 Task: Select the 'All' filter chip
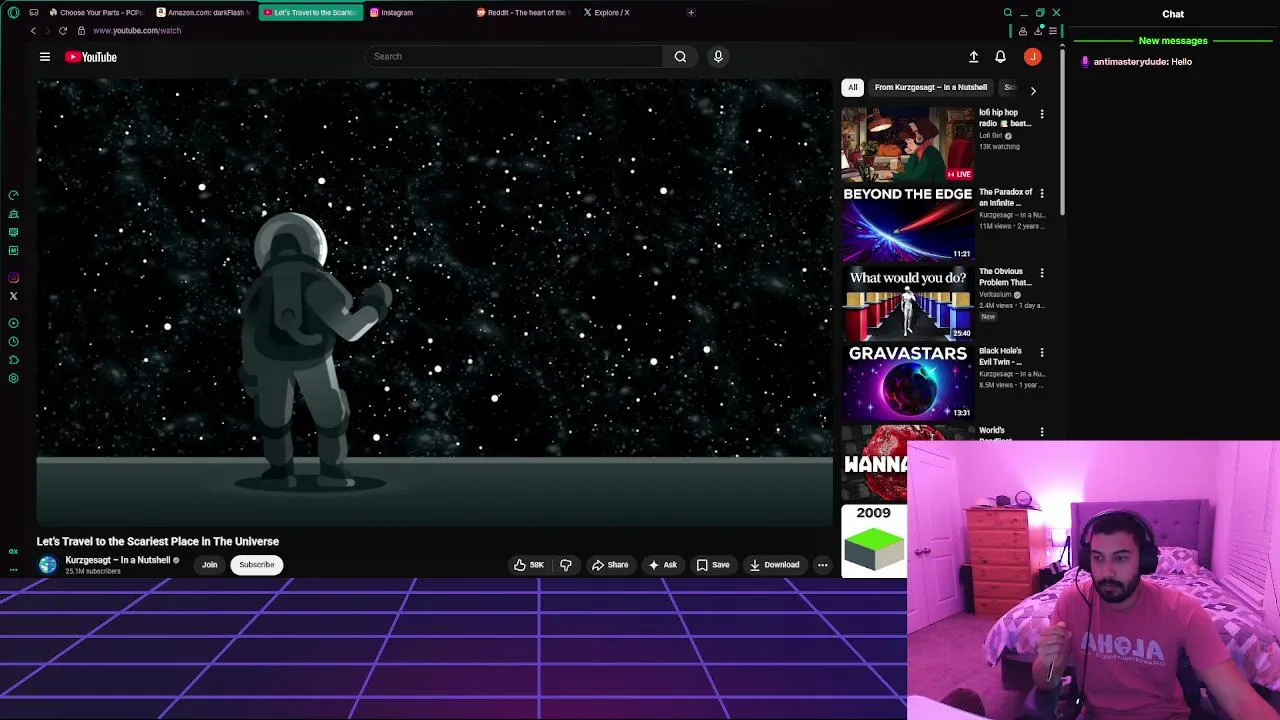[x=853, y=87]
